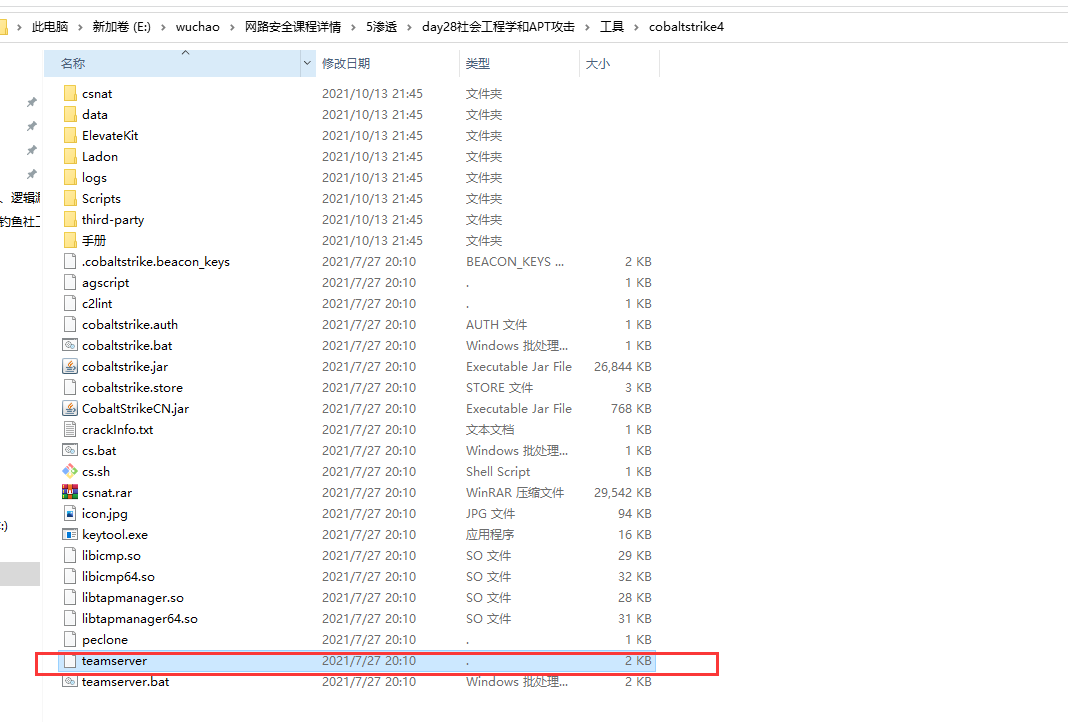Select the highlighted teamserver file
Viewport: 1068px width, 722px height.
tap(114, 661)
